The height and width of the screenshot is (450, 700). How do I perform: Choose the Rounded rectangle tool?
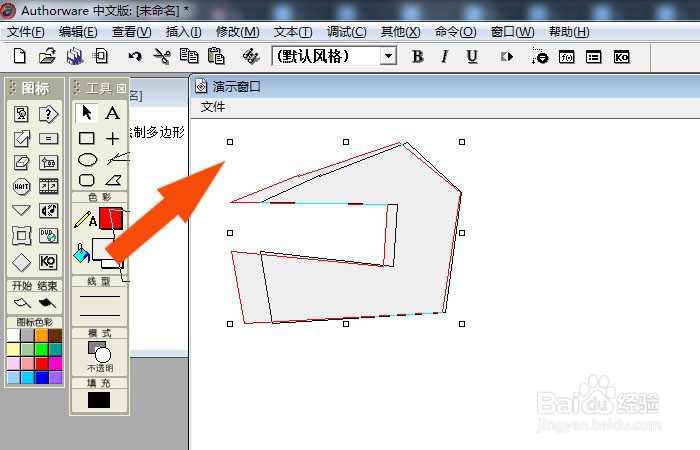tap(87, 180)
